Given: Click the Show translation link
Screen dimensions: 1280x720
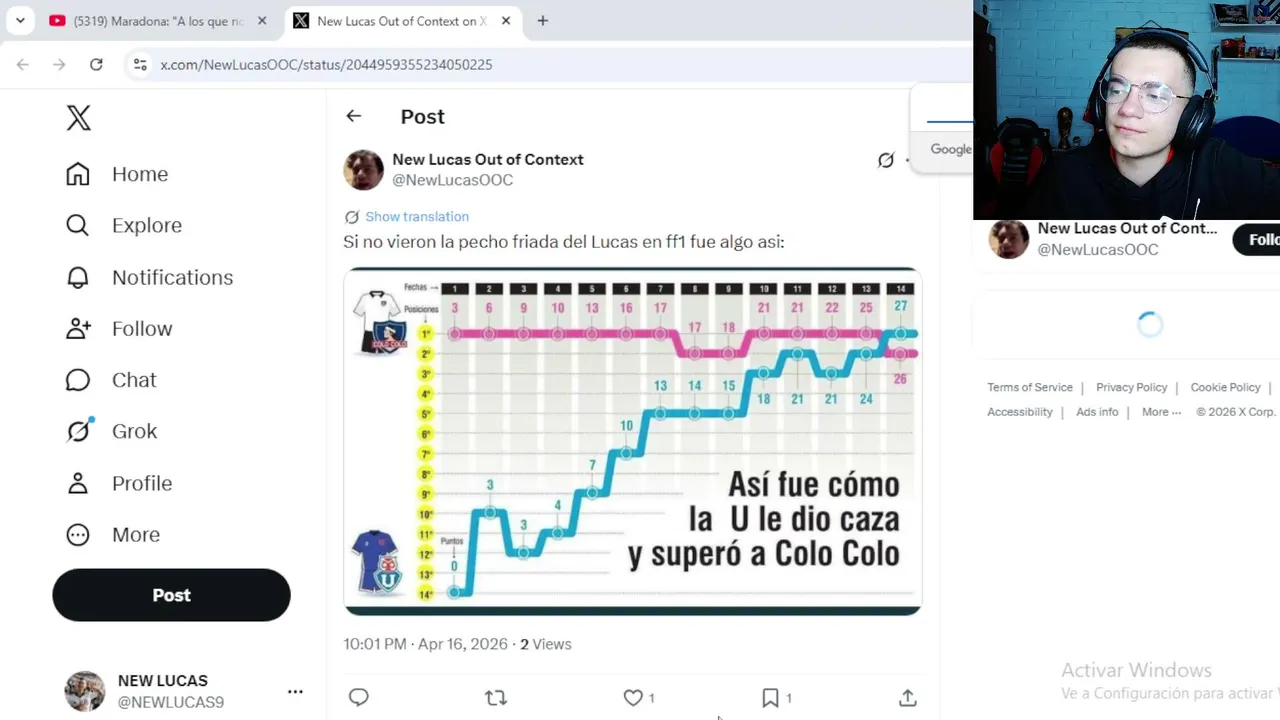Looking at the screenshot, I should pyautogui.click(x=417, y=216).
